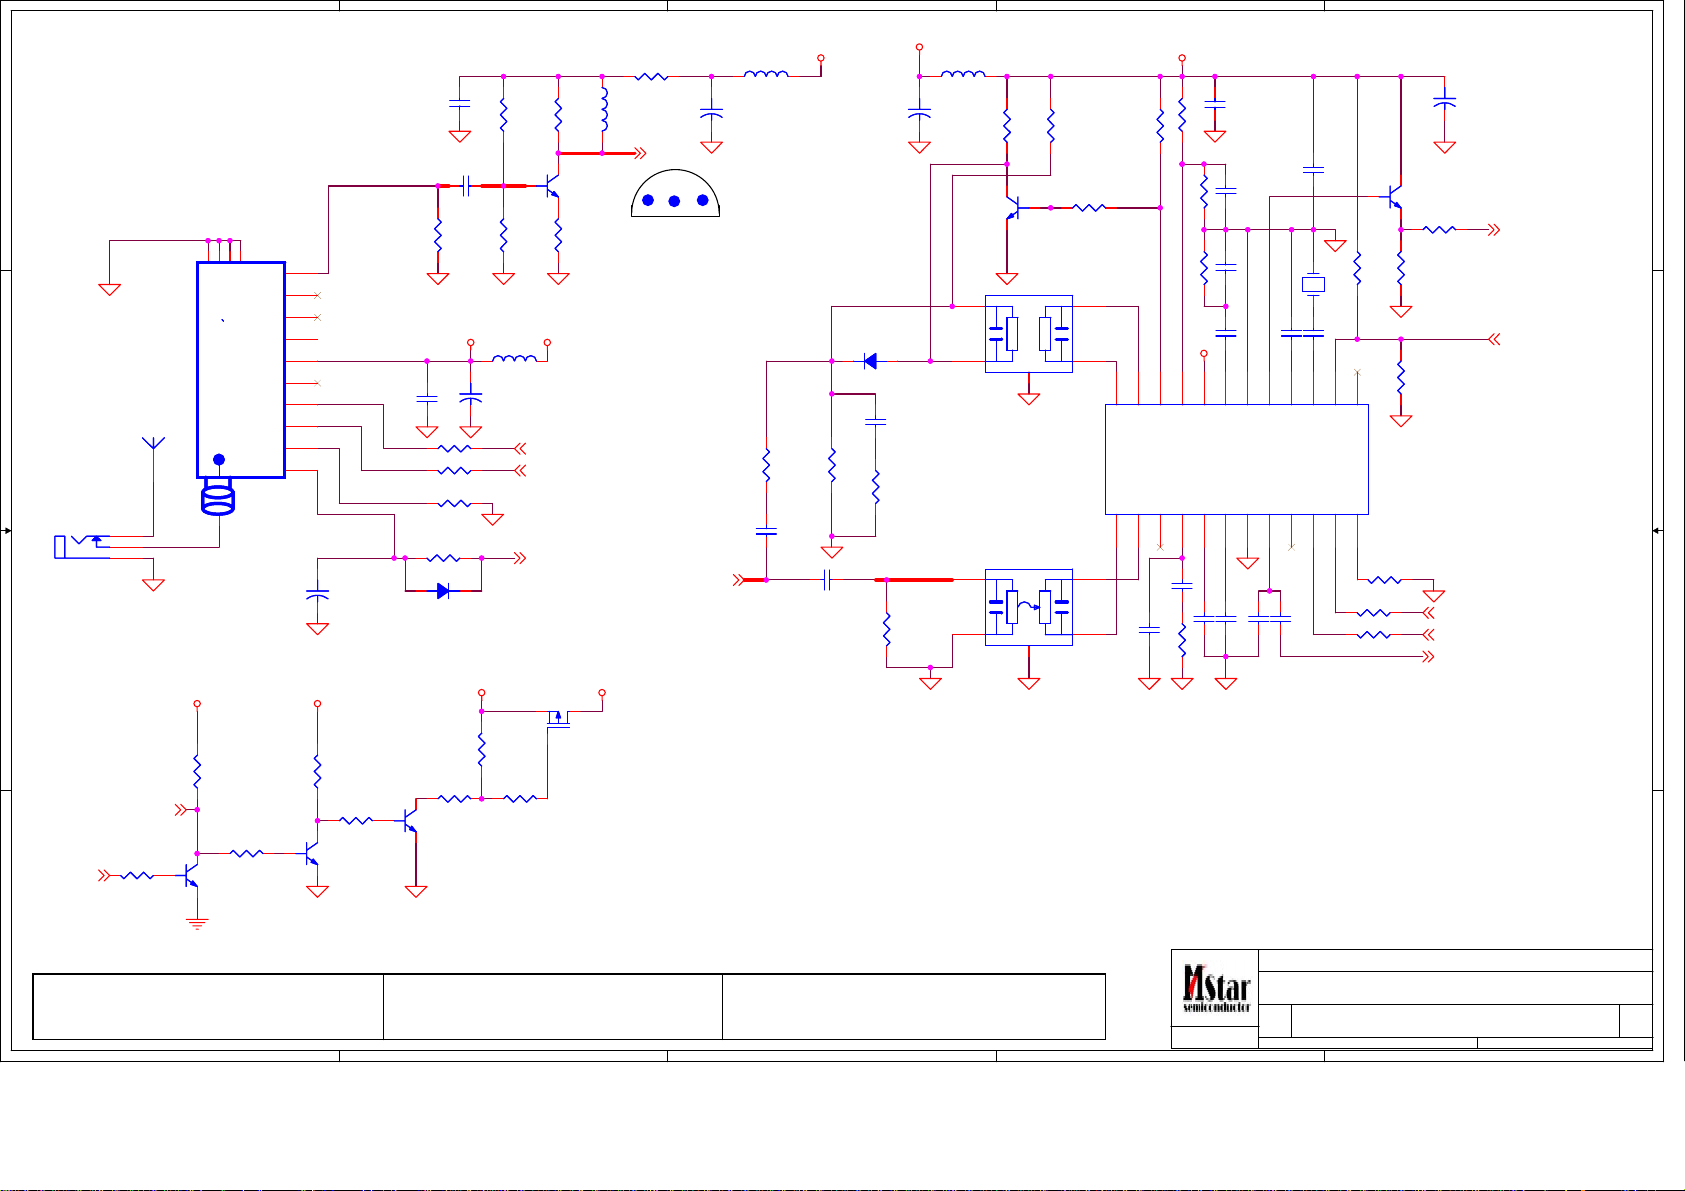Select the transistor driving the MOSFET gate resistors
Screen dimensions: 1685x1191
click(x=410, y=820)
